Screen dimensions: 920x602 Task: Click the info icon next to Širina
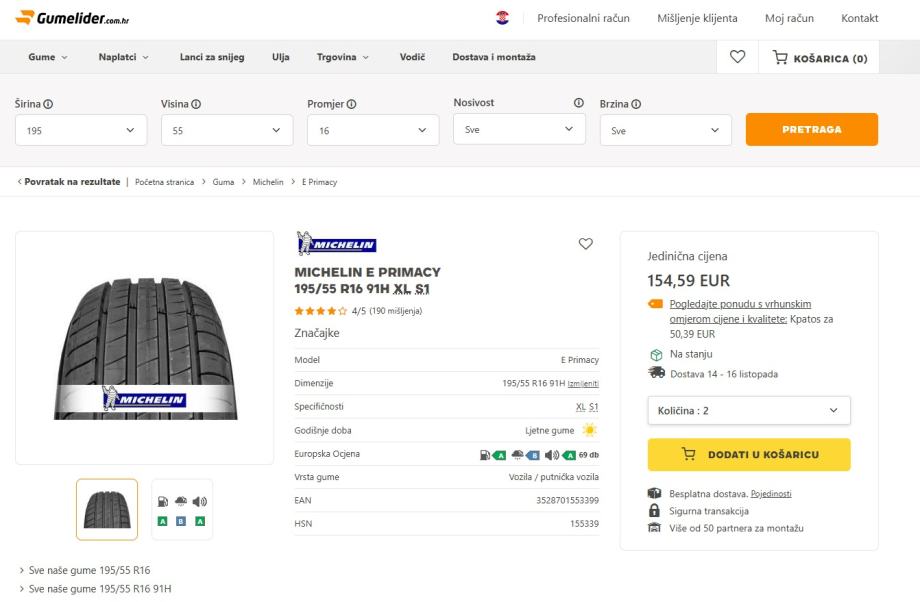(x=48, y=104)
